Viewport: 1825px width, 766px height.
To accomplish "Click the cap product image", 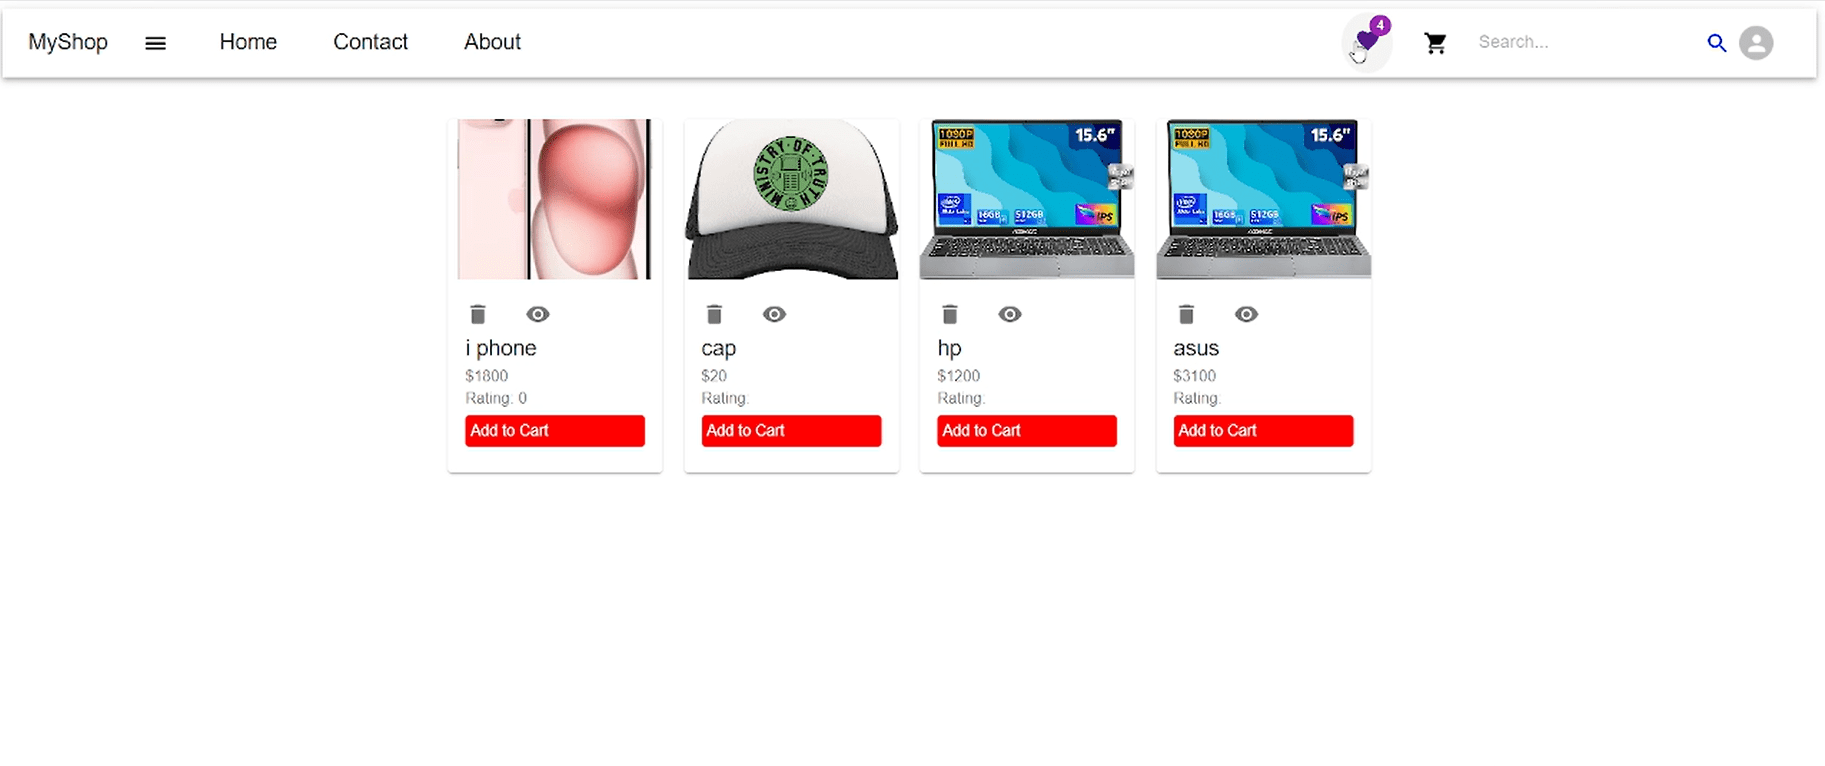I will pyautogui.click(x=791, y=199).
